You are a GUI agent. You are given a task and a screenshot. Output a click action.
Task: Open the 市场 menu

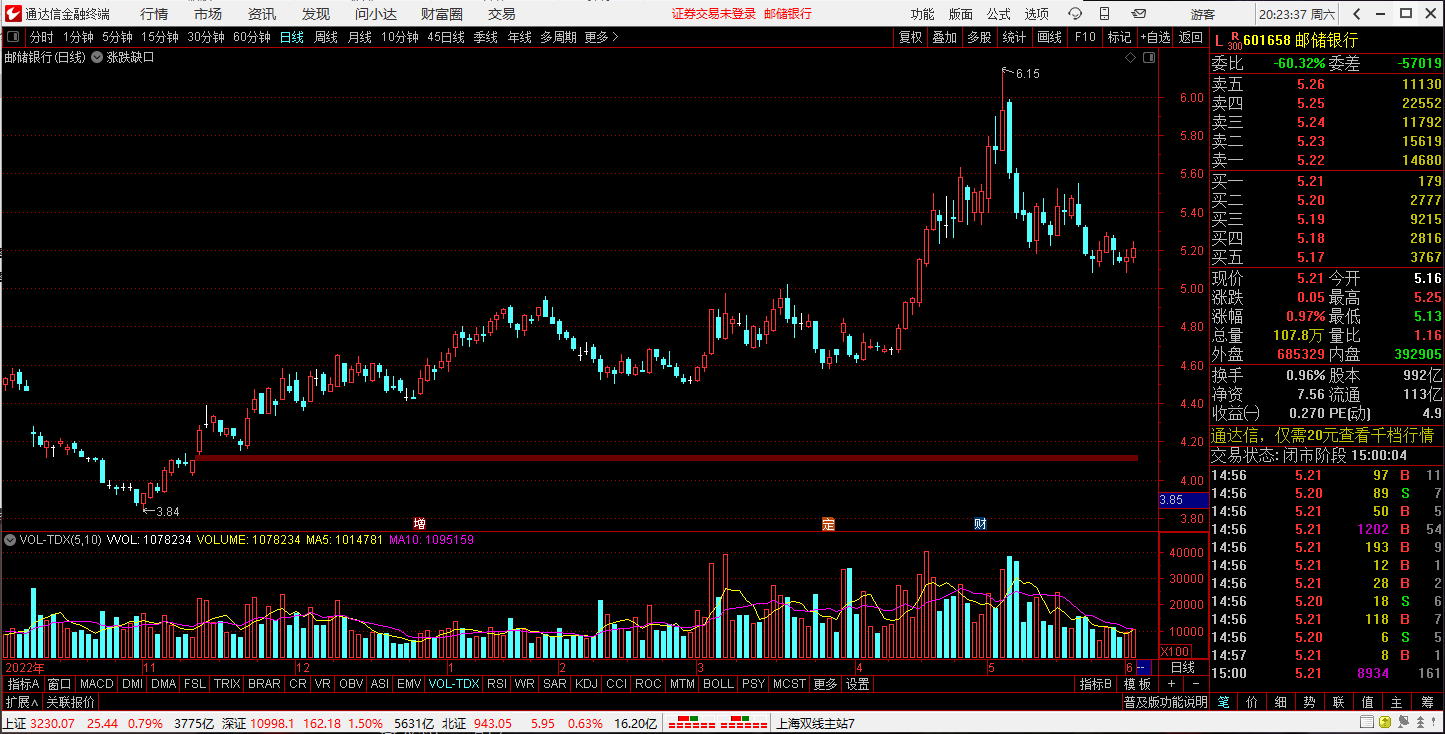(208, 14)
